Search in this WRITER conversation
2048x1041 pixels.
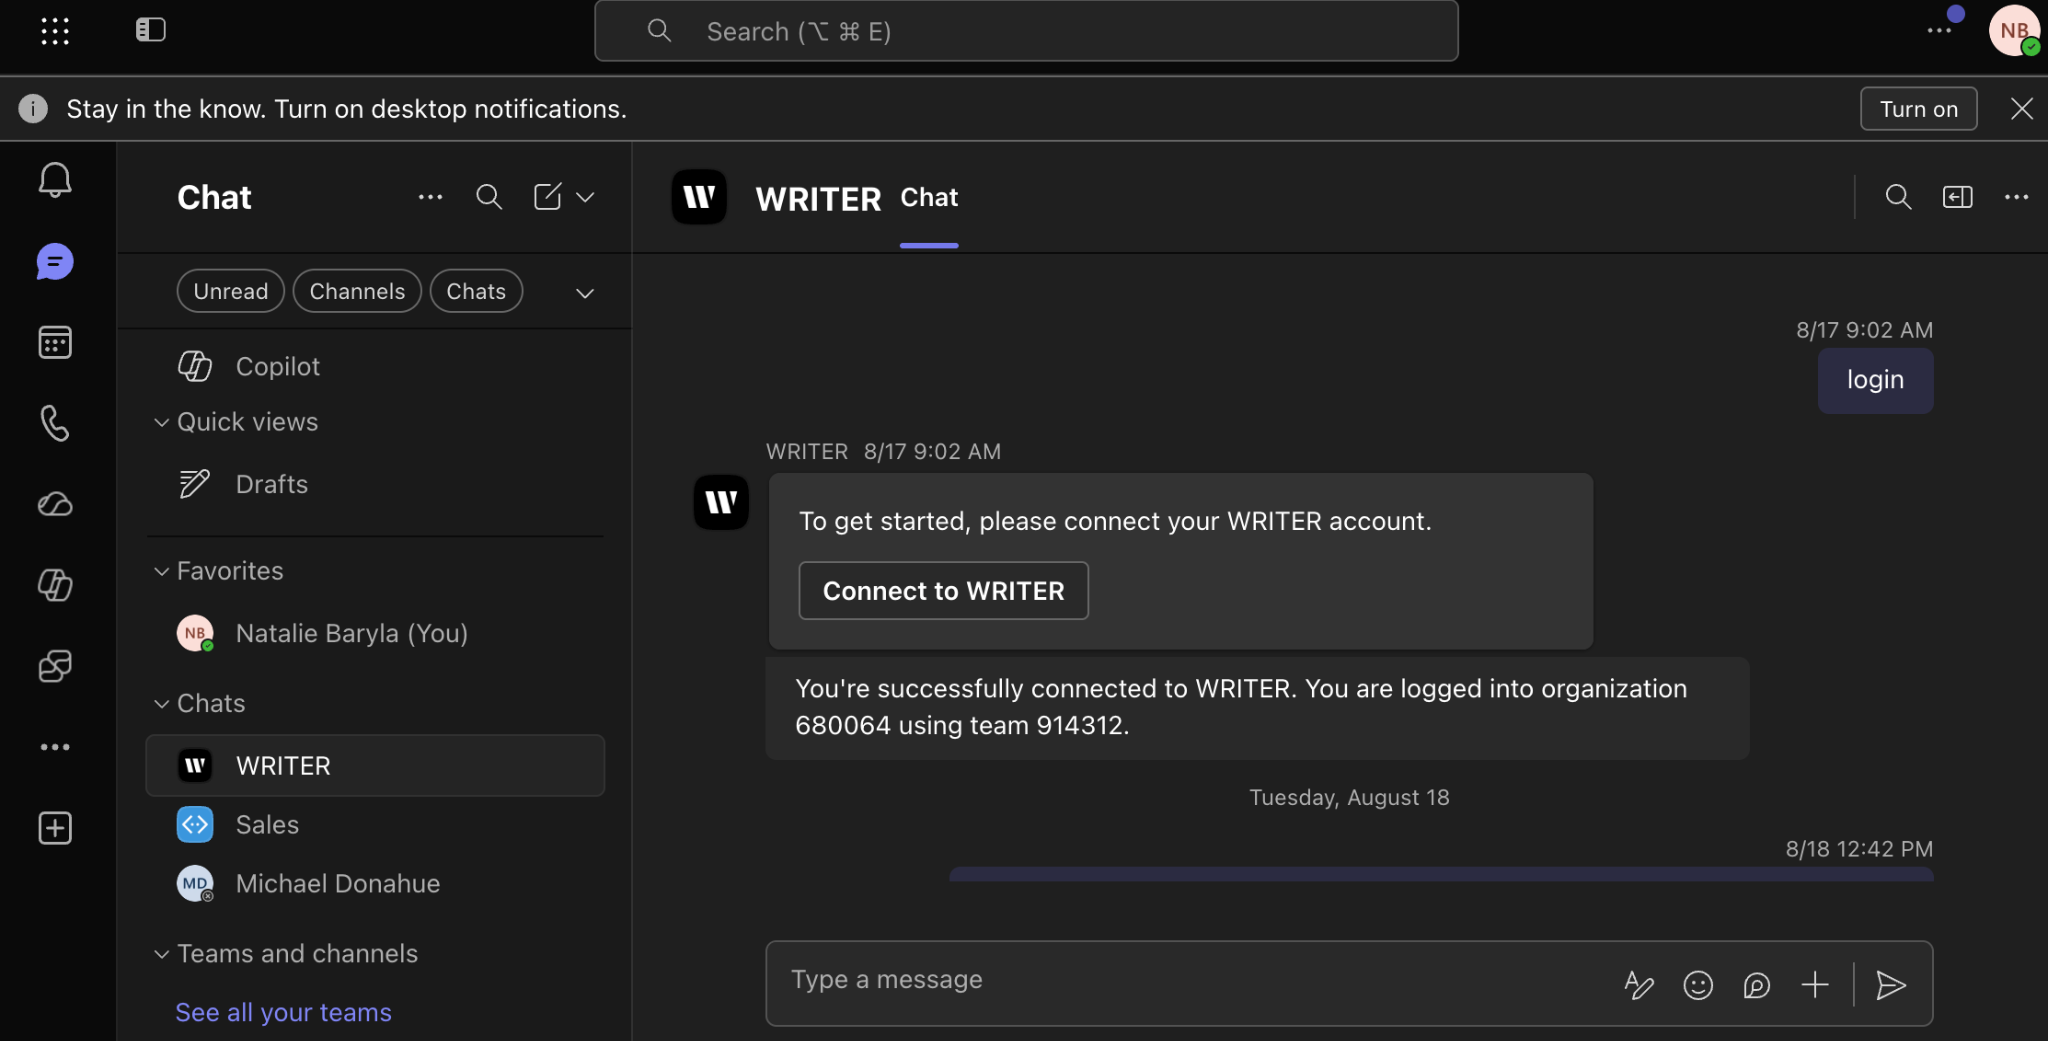(1898, 197)
